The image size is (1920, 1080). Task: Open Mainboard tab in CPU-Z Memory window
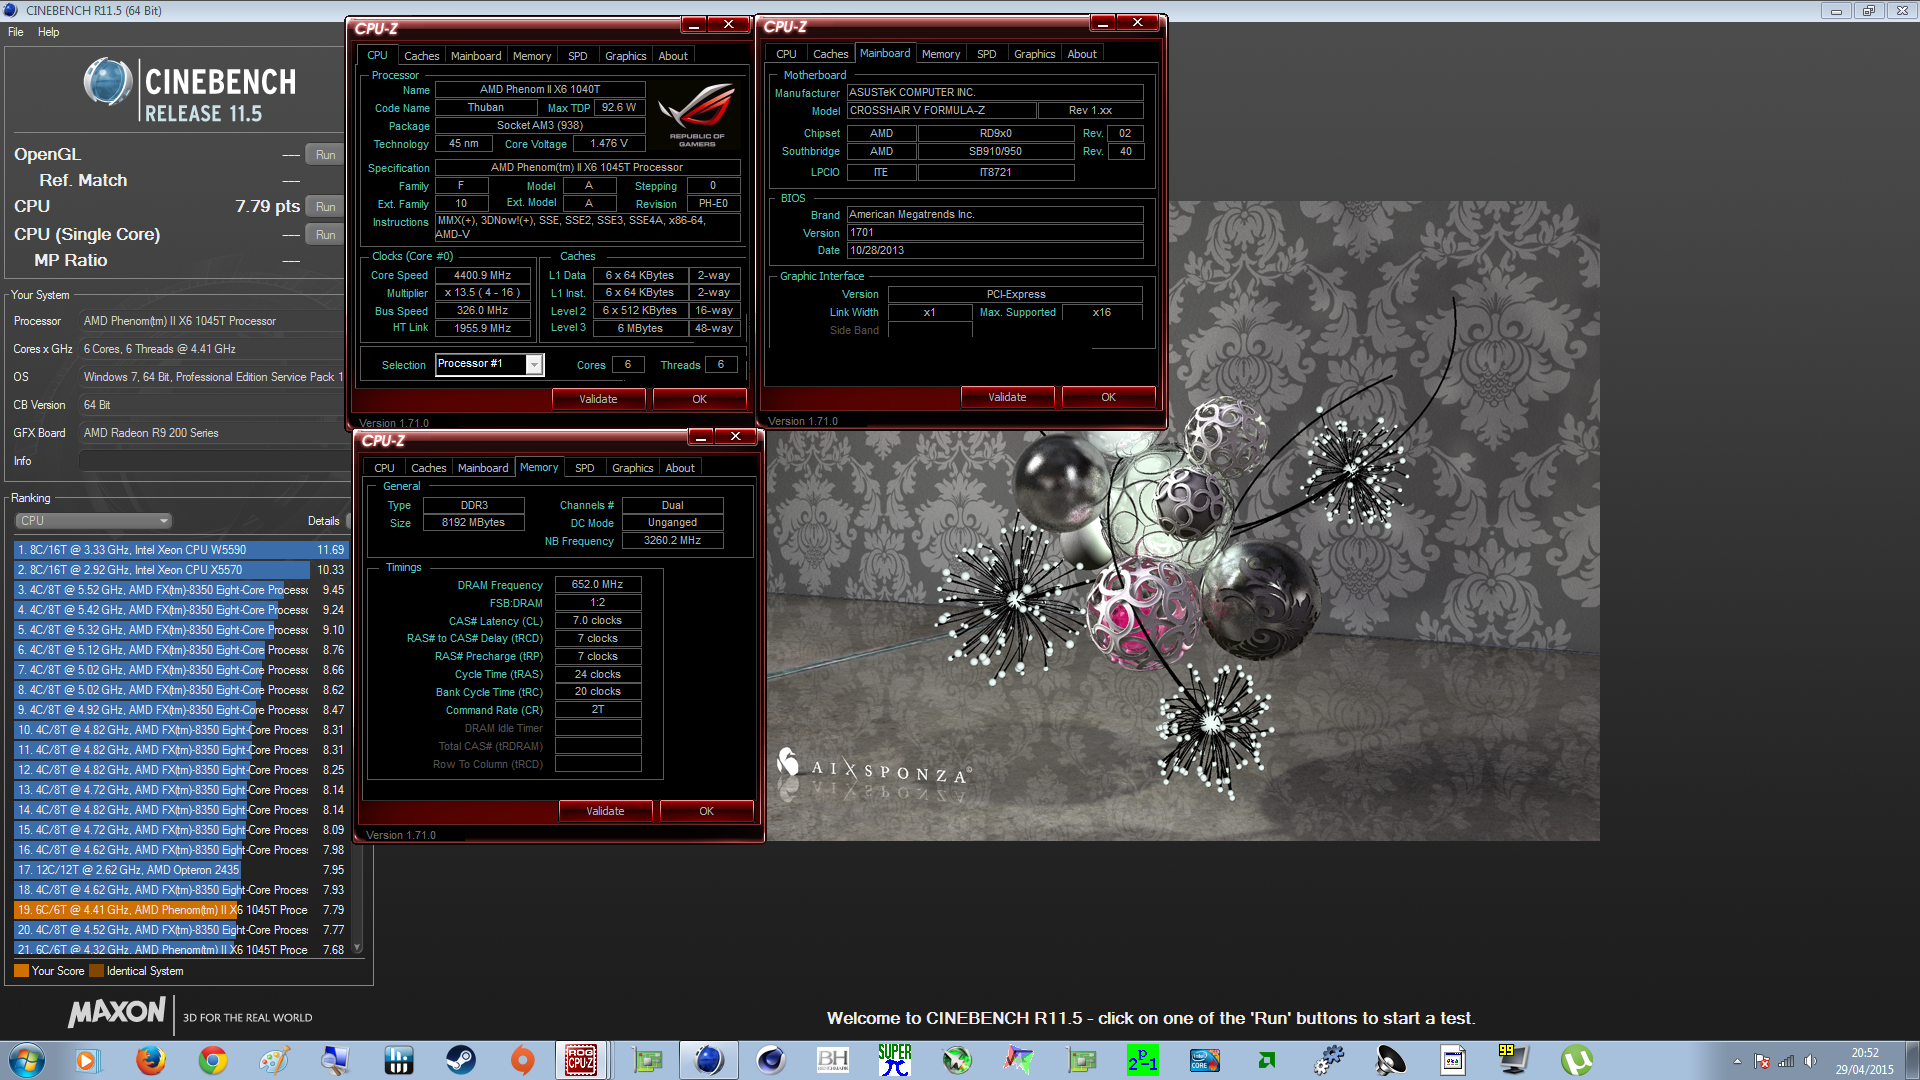483,468
